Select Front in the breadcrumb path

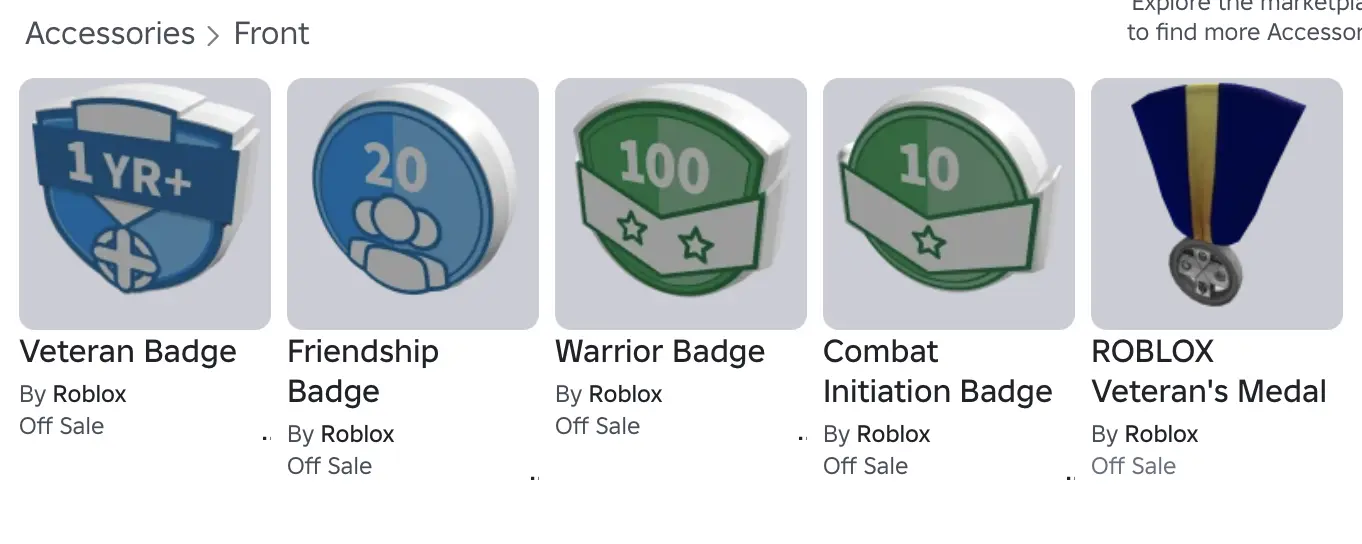271,34
